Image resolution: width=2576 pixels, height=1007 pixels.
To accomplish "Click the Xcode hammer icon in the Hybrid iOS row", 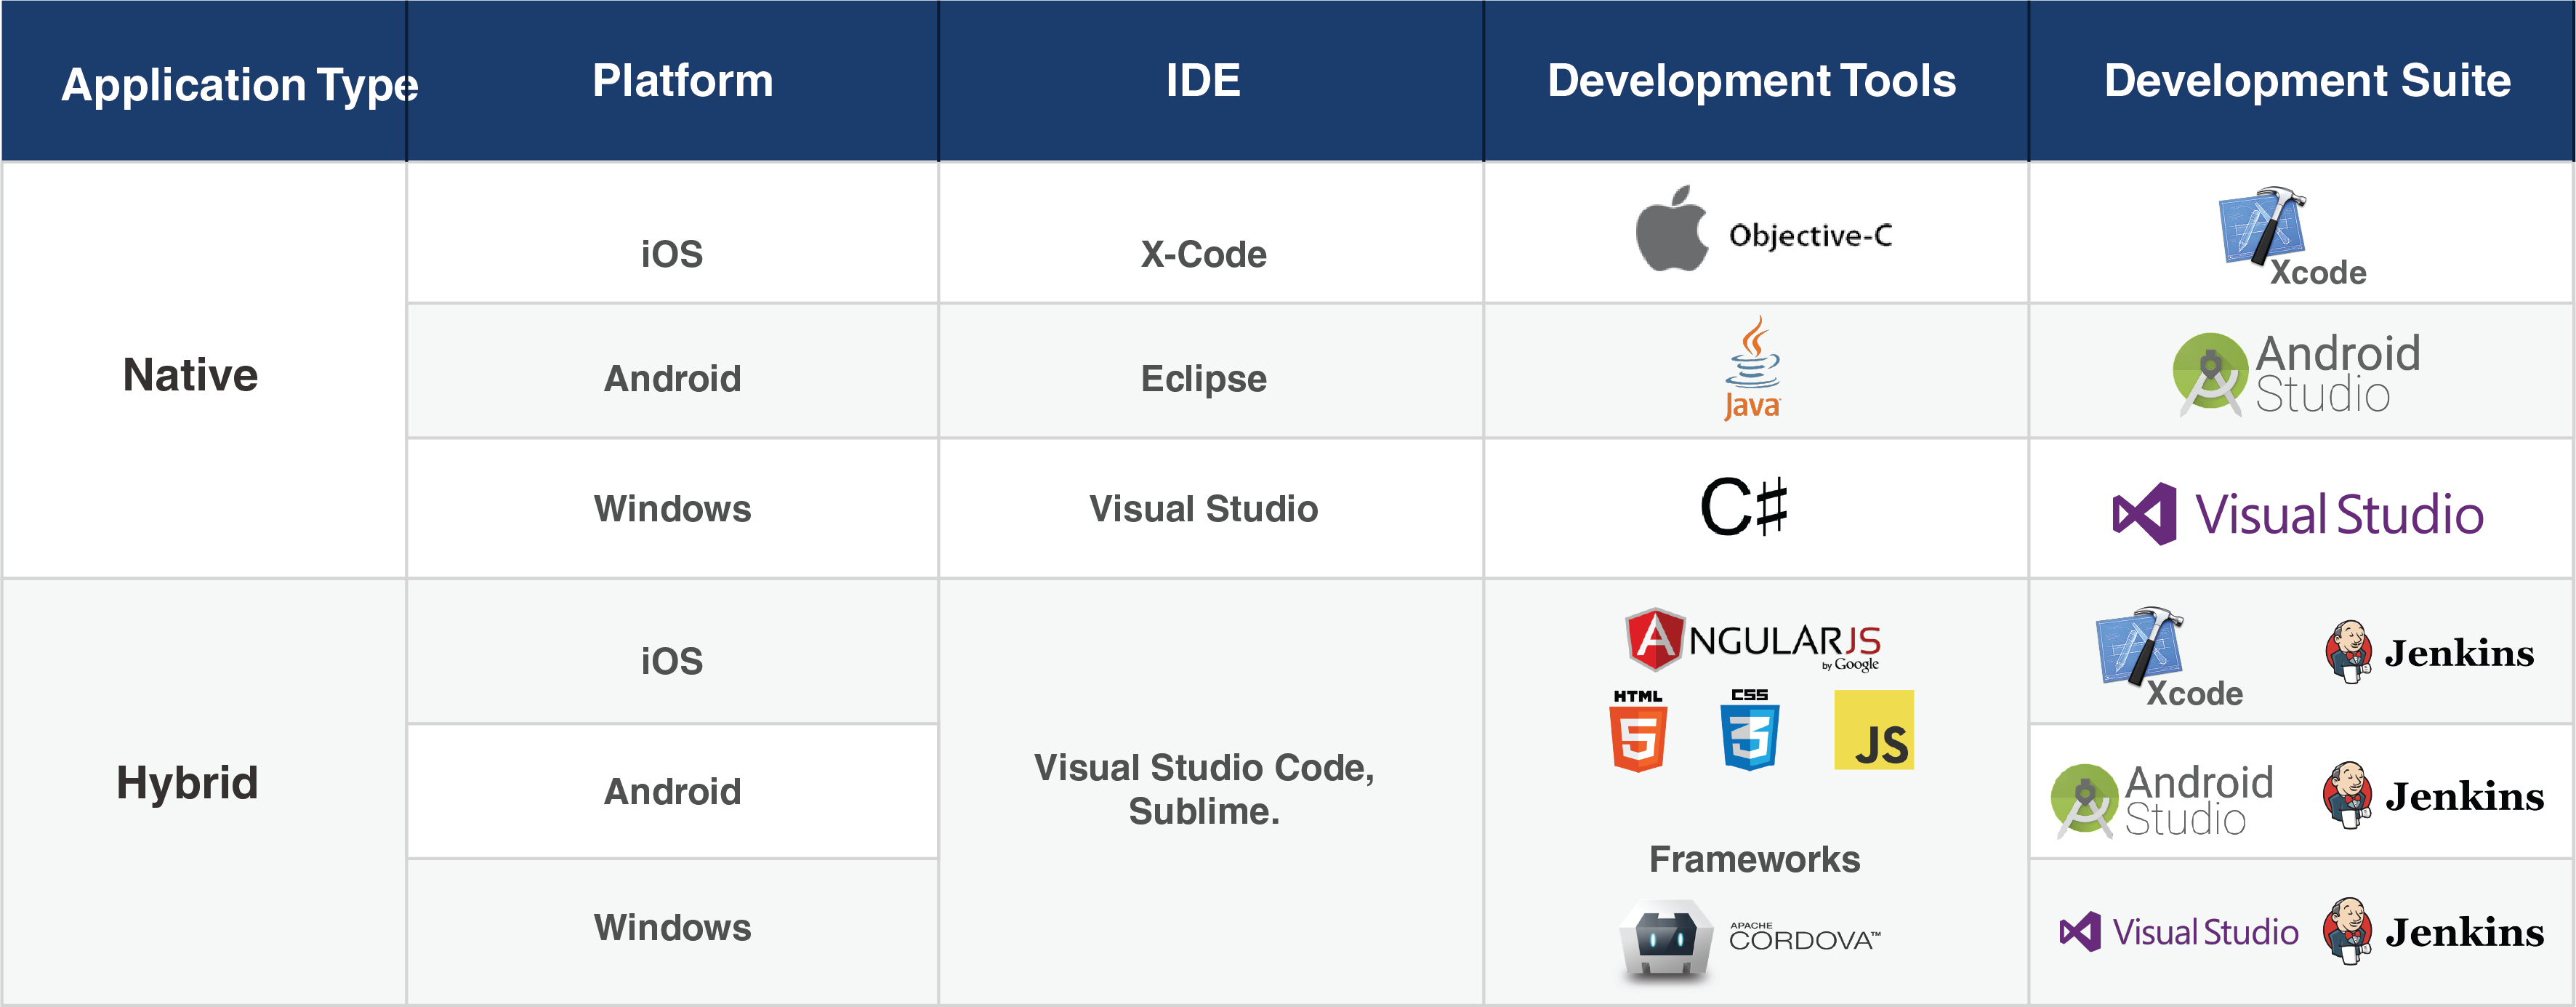I will (x=2140, y=646).
